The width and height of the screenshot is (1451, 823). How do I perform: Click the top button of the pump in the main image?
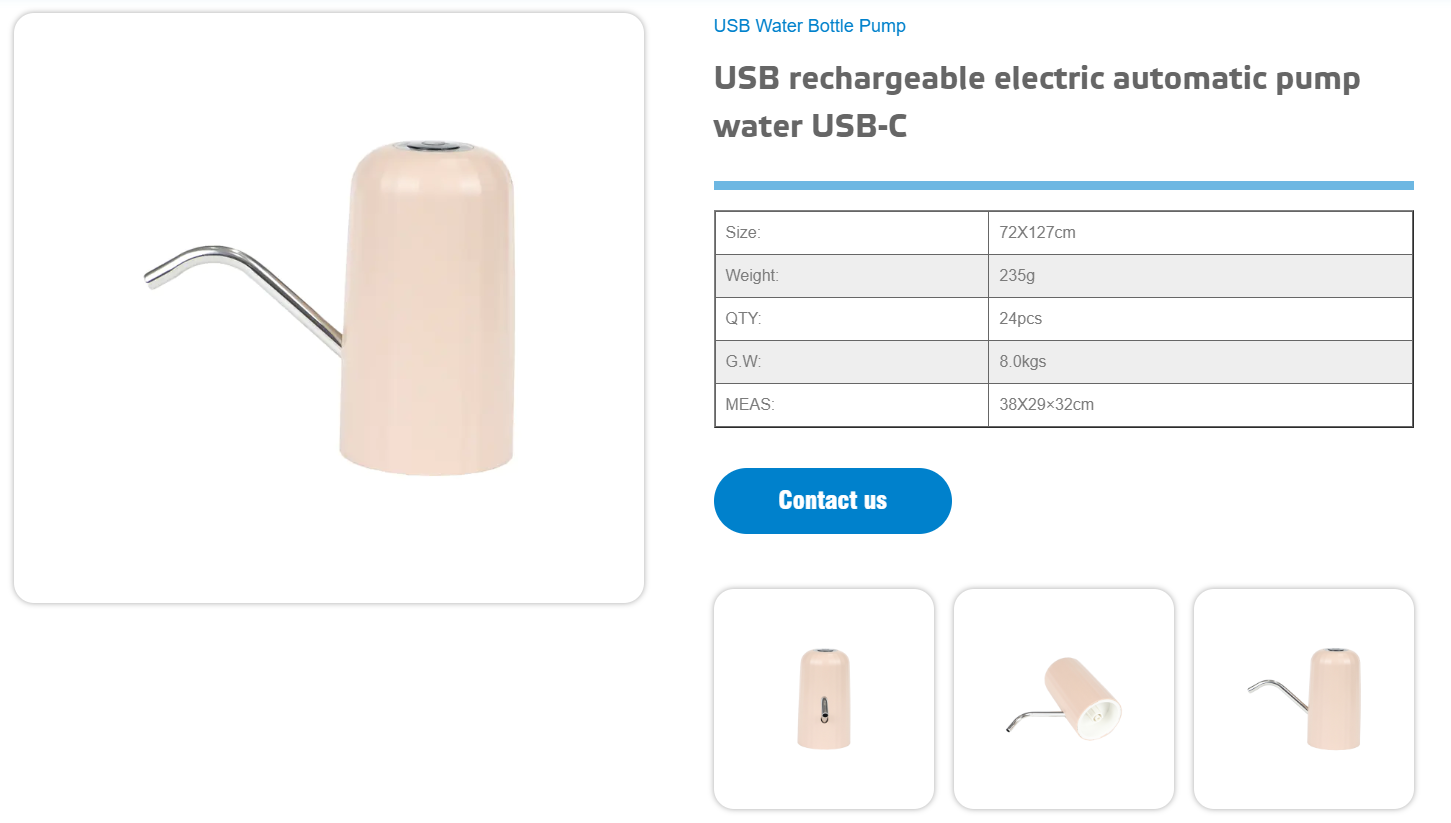click(433, 146)
